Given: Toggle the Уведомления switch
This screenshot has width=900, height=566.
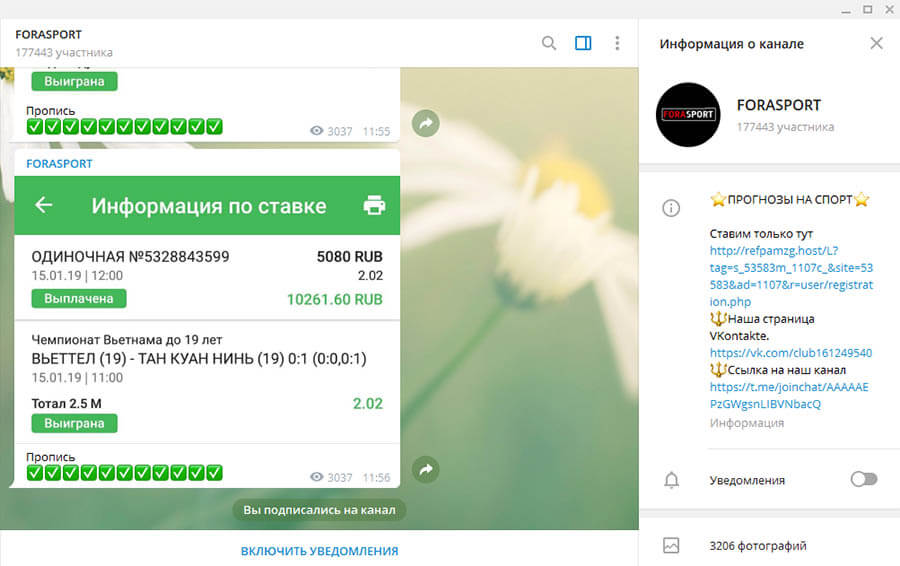Looking at the screenshot, I should pos(864,479).
